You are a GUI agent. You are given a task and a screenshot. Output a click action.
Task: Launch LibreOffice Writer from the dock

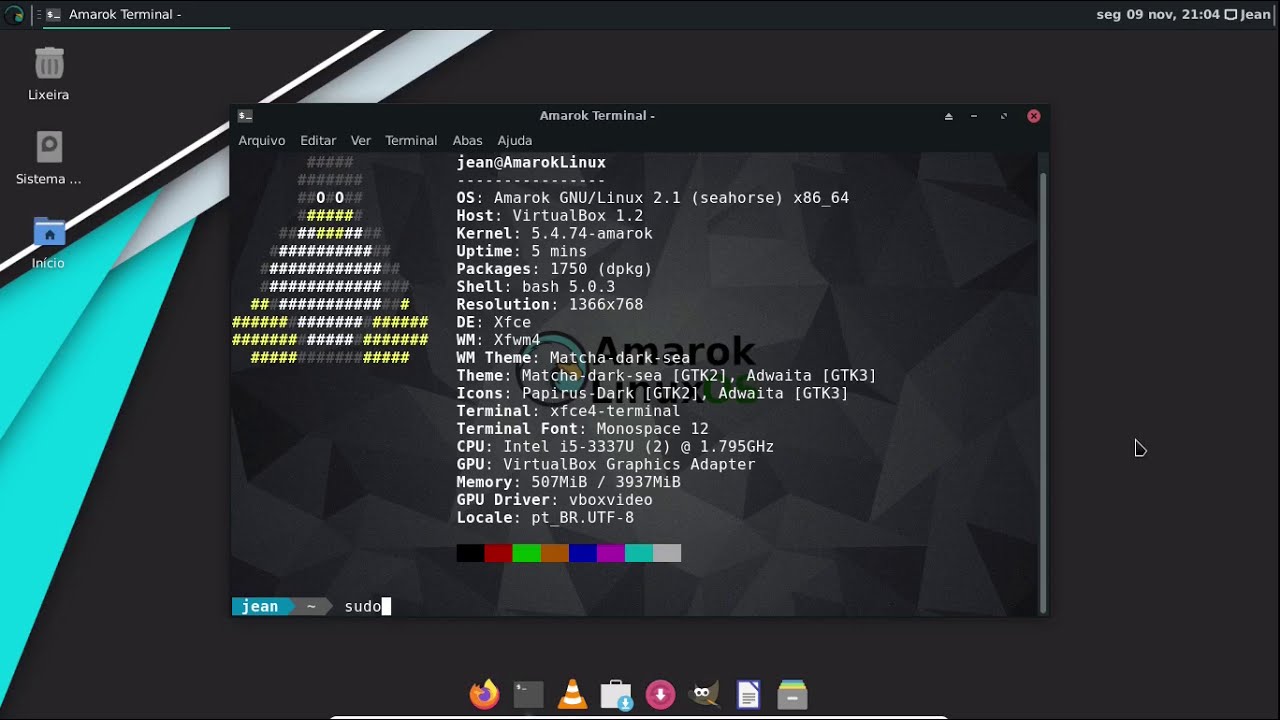[x=748, y=694]
